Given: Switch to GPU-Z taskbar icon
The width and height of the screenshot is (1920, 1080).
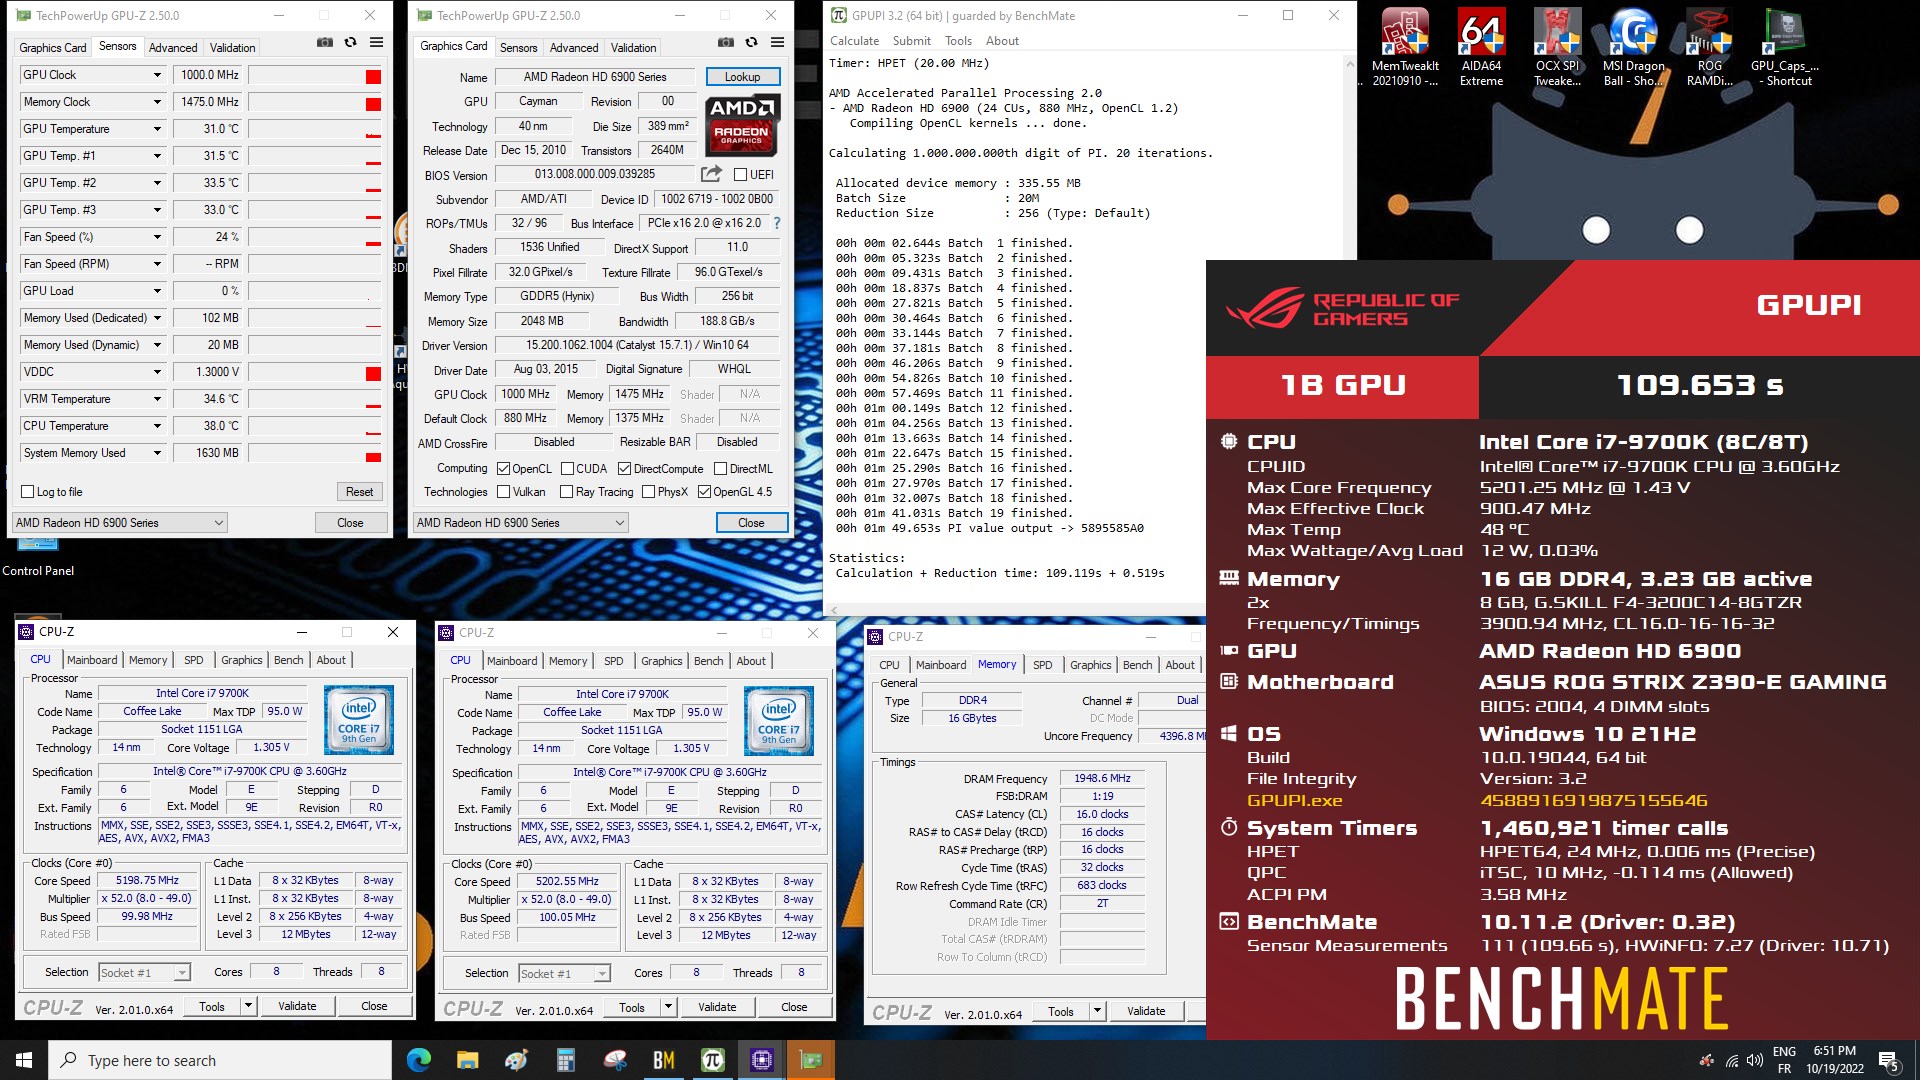Looking at the screenshot, I should pos(810,1060).
